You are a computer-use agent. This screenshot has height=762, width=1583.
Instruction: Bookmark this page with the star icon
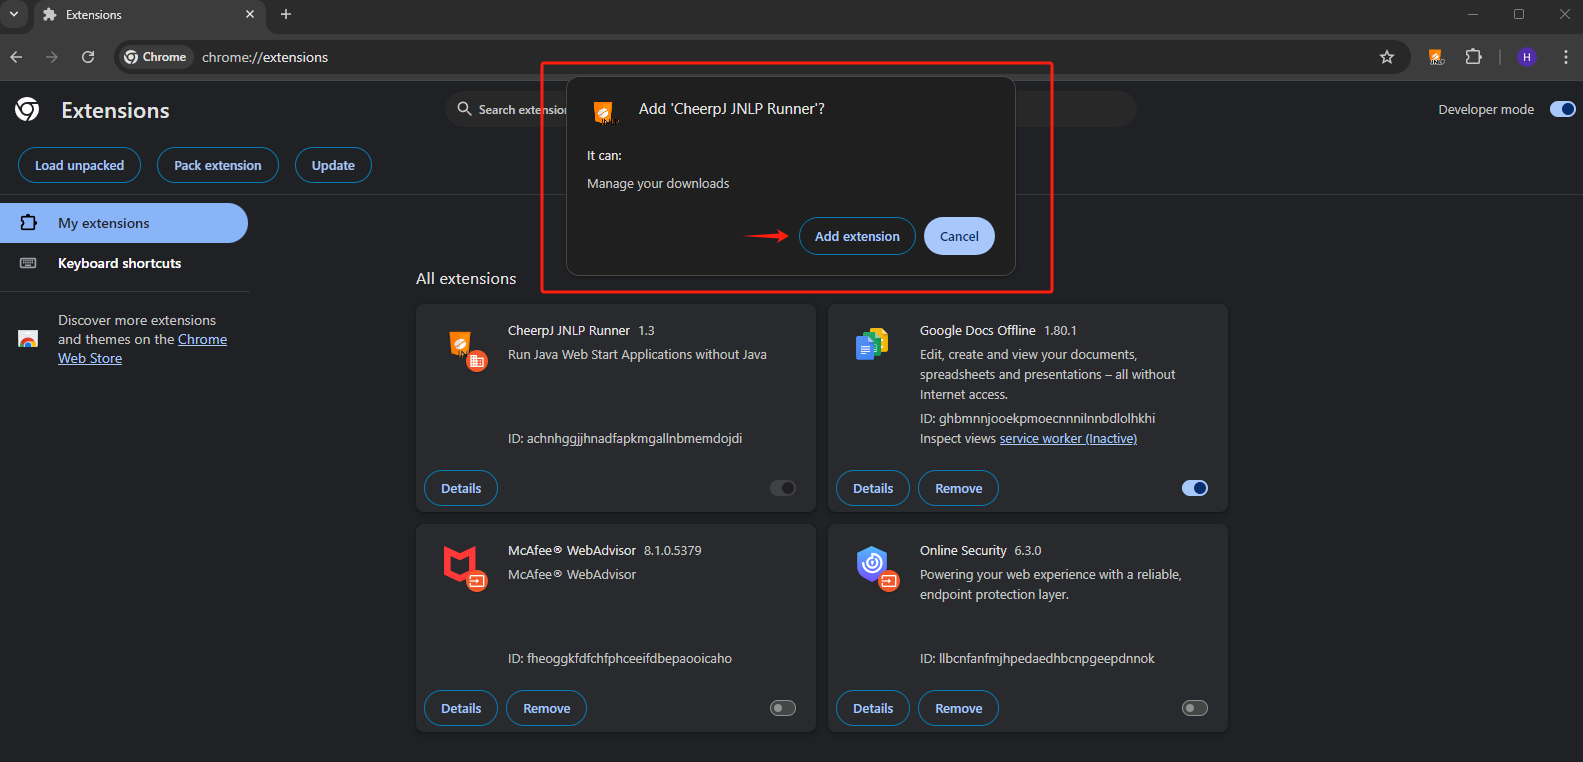pos(1386,57)
